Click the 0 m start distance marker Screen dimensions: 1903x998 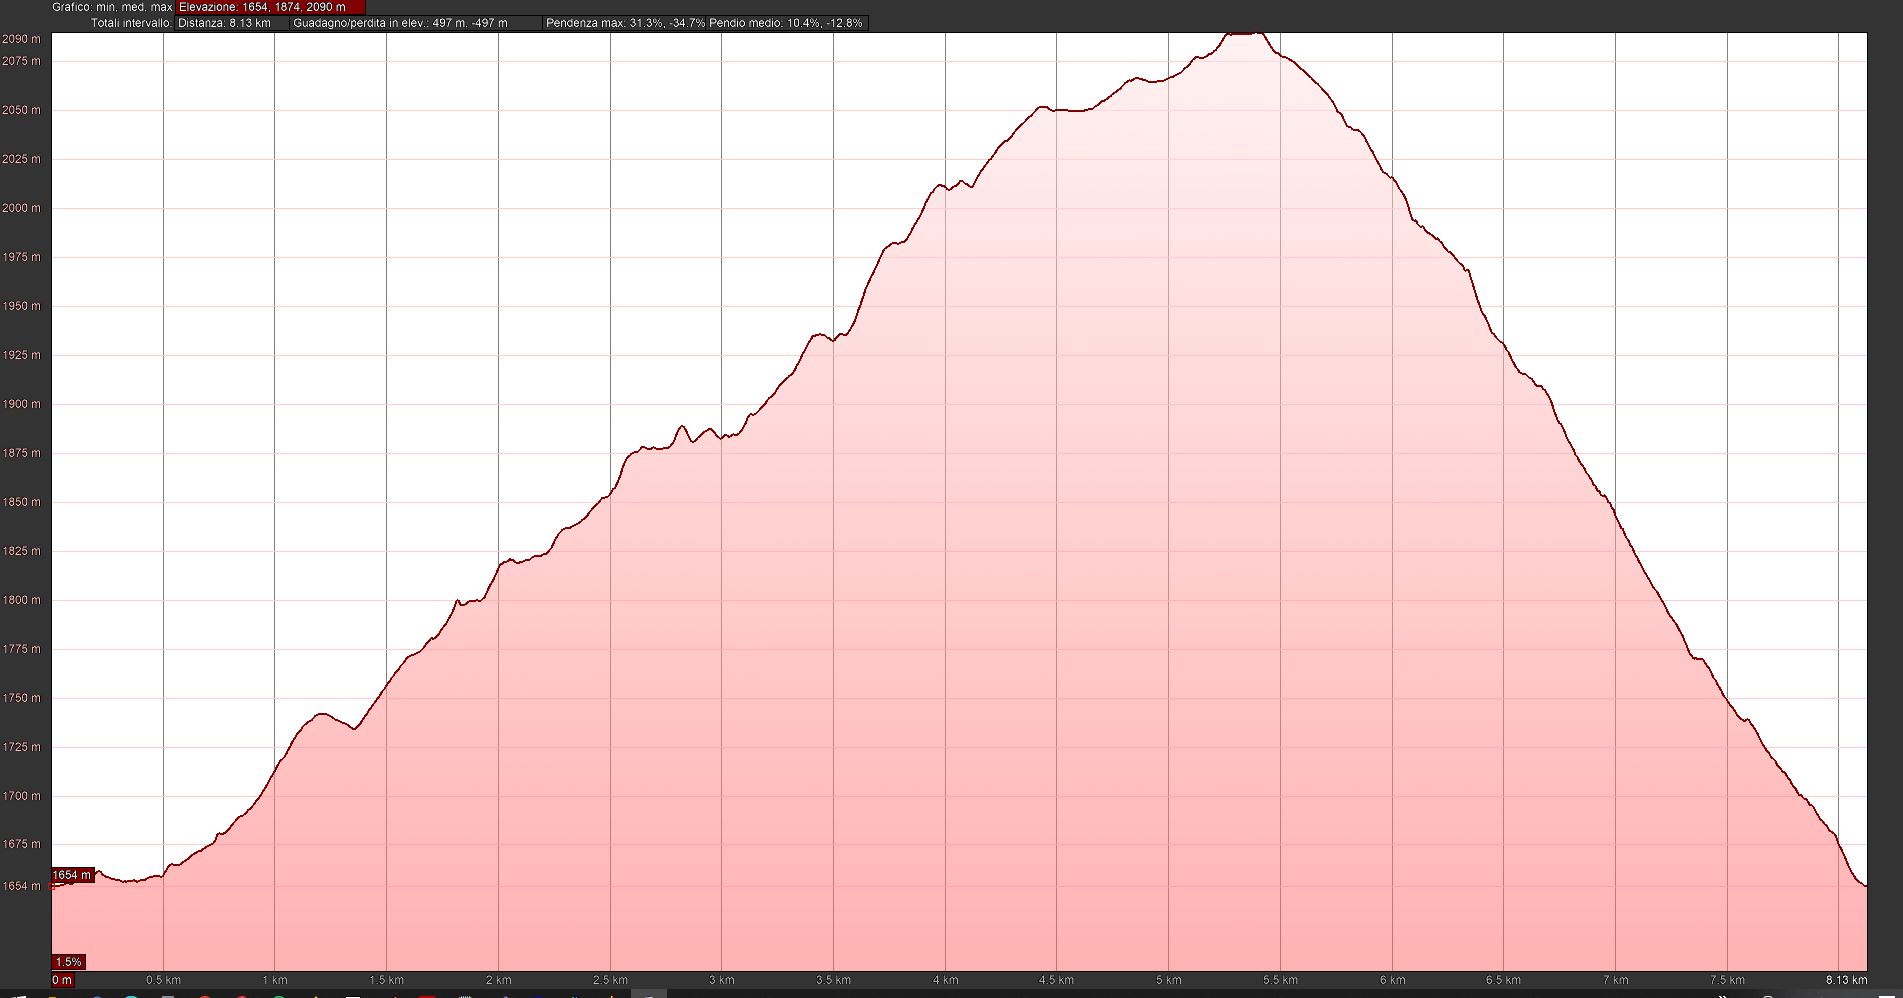(62, 980)
